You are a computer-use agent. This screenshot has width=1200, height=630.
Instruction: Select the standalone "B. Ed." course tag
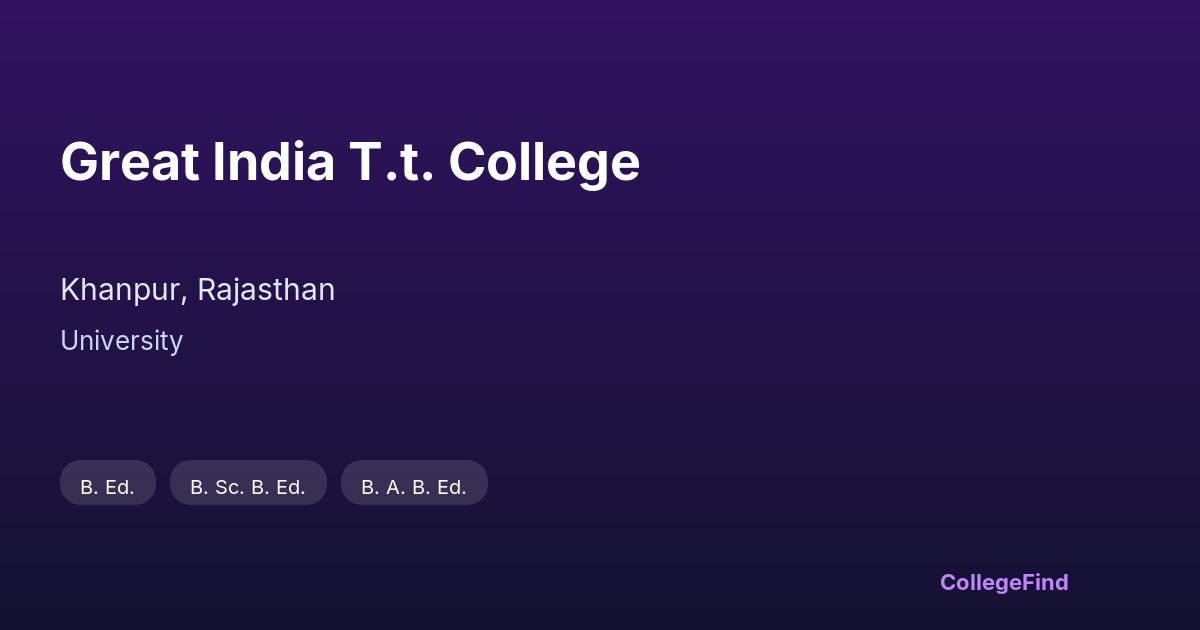click(107, 487)
